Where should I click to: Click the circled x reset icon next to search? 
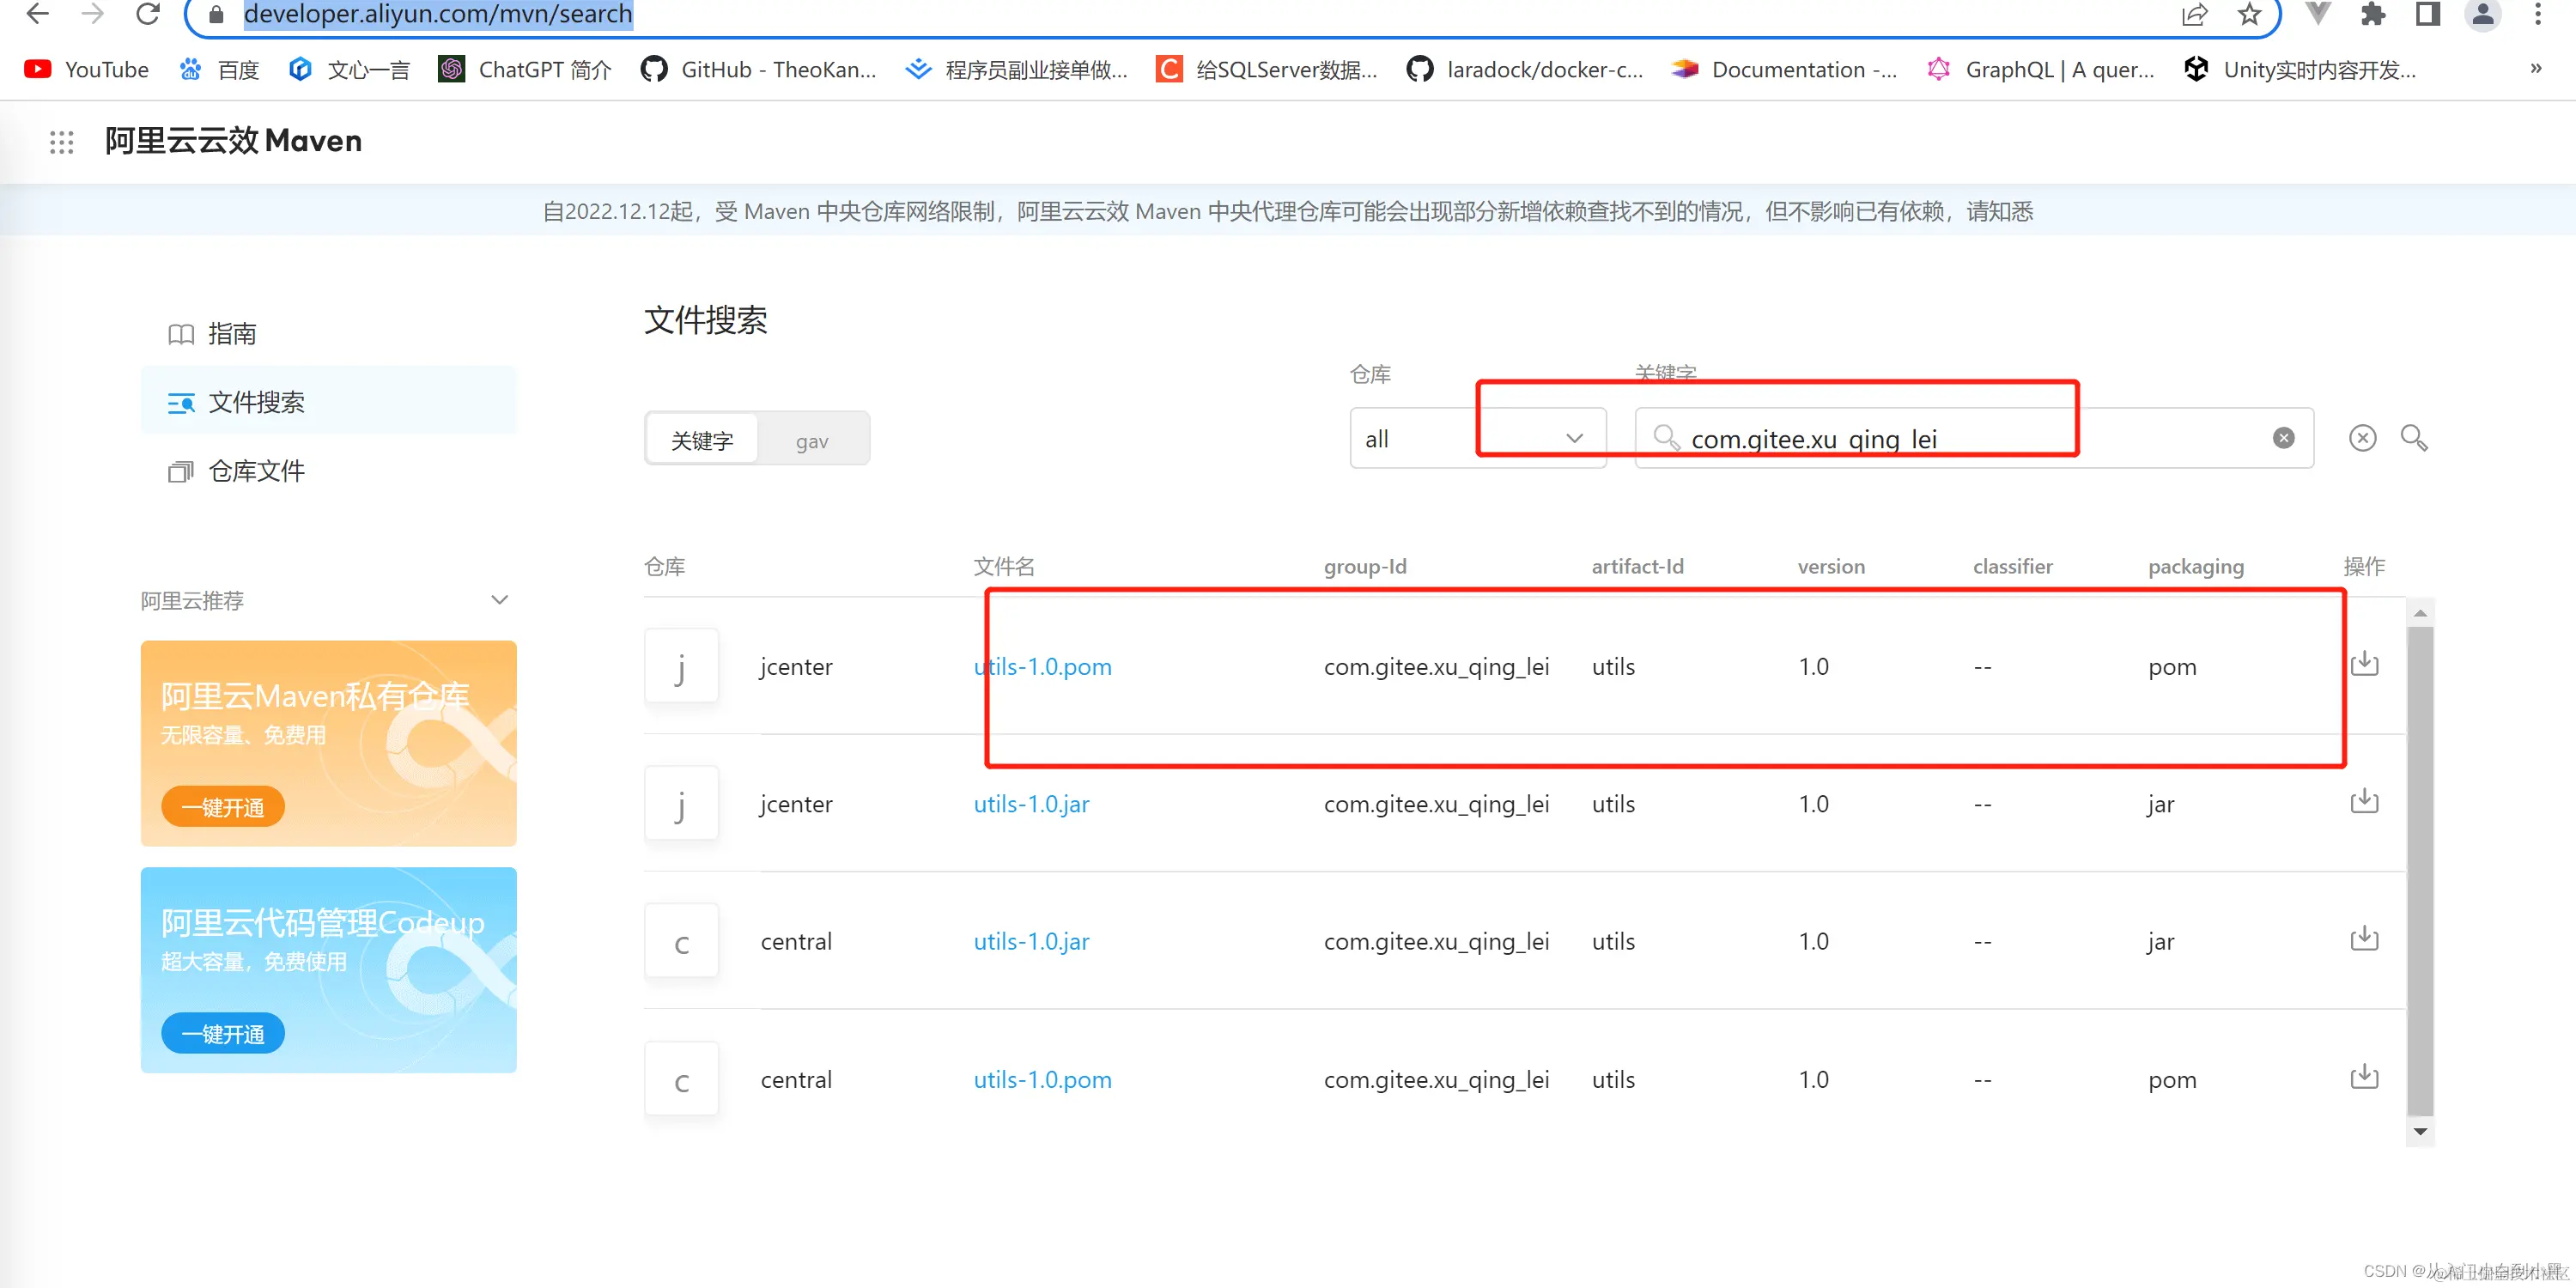click(x=2362, y=438)
